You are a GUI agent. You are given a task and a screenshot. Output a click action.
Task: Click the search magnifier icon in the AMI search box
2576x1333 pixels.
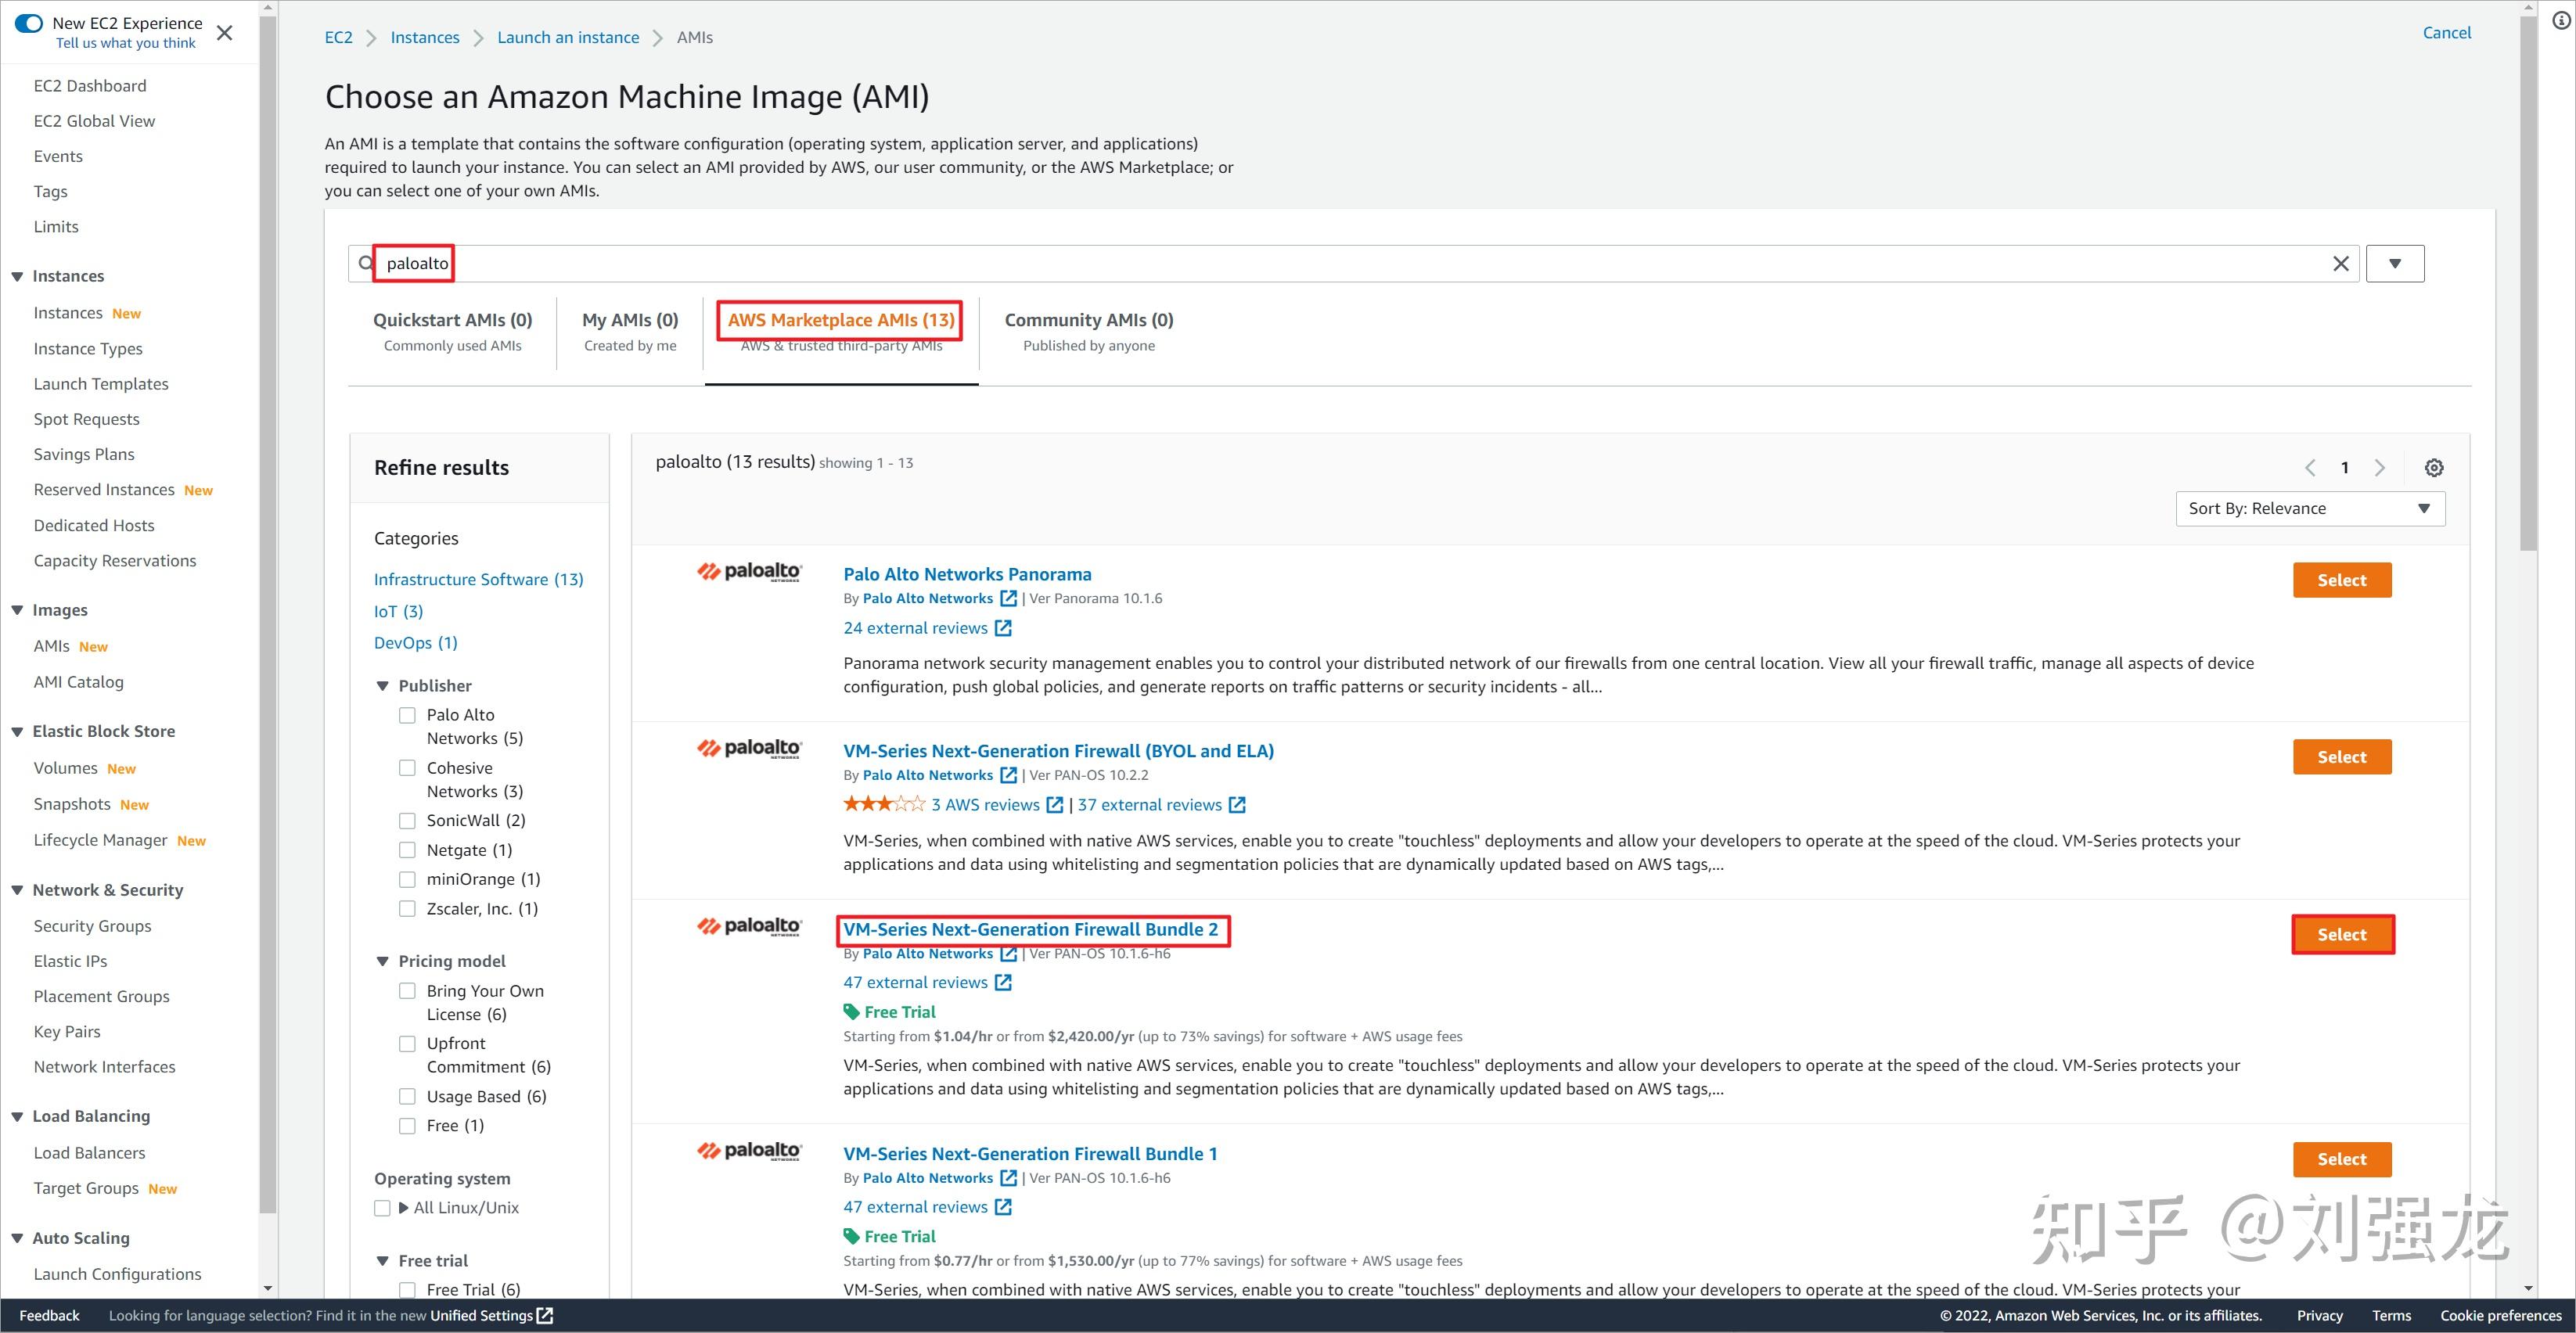click(x=366, y=264)
